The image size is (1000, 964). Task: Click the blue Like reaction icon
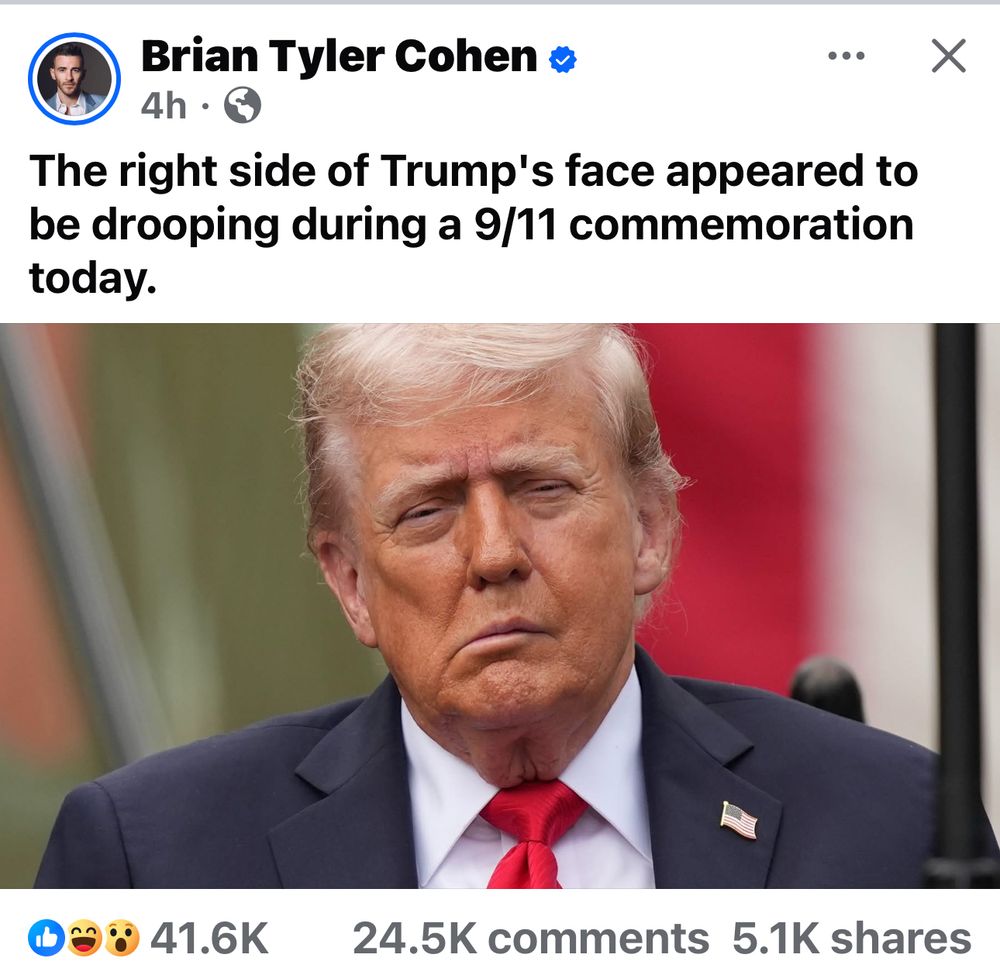point(44,937)
